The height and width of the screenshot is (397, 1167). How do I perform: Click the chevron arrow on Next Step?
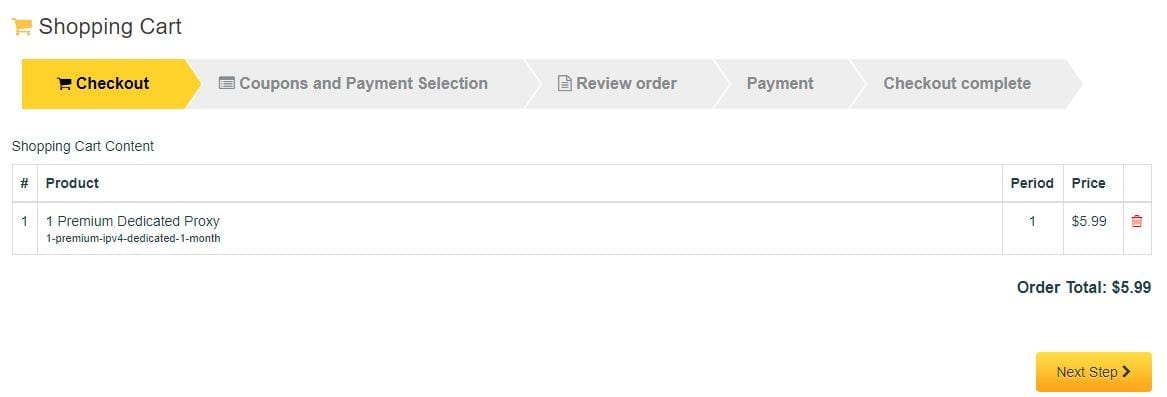click(x=1126, y=372)
